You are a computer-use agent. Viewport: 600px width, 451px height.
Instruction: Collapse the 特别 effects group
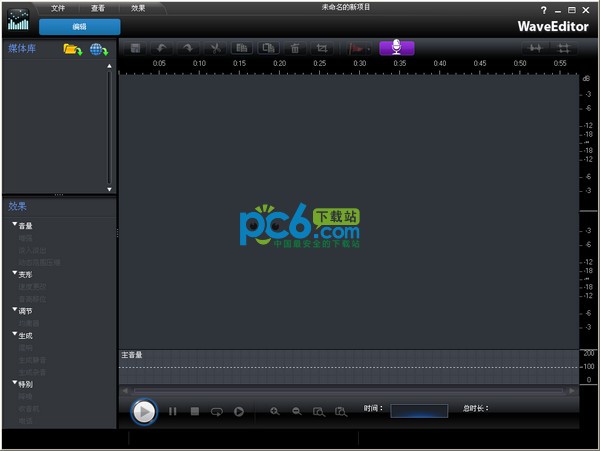15,383
